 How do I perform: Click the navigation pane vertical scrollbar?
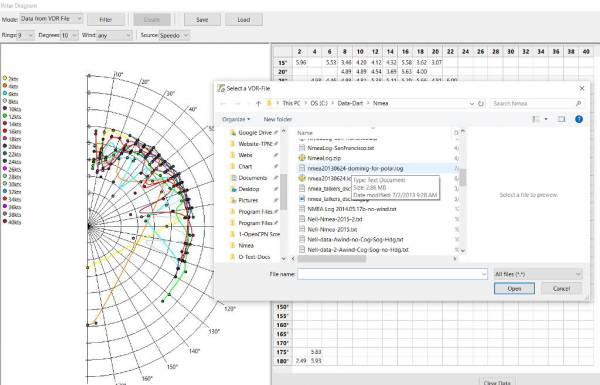(284, 191)
